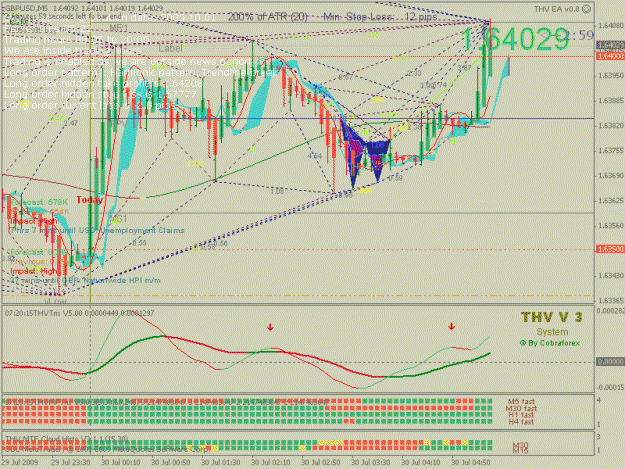Viewport: 625px width, 469px height.
Task: Click the large green price 1.64029
Action: point(515,39)
